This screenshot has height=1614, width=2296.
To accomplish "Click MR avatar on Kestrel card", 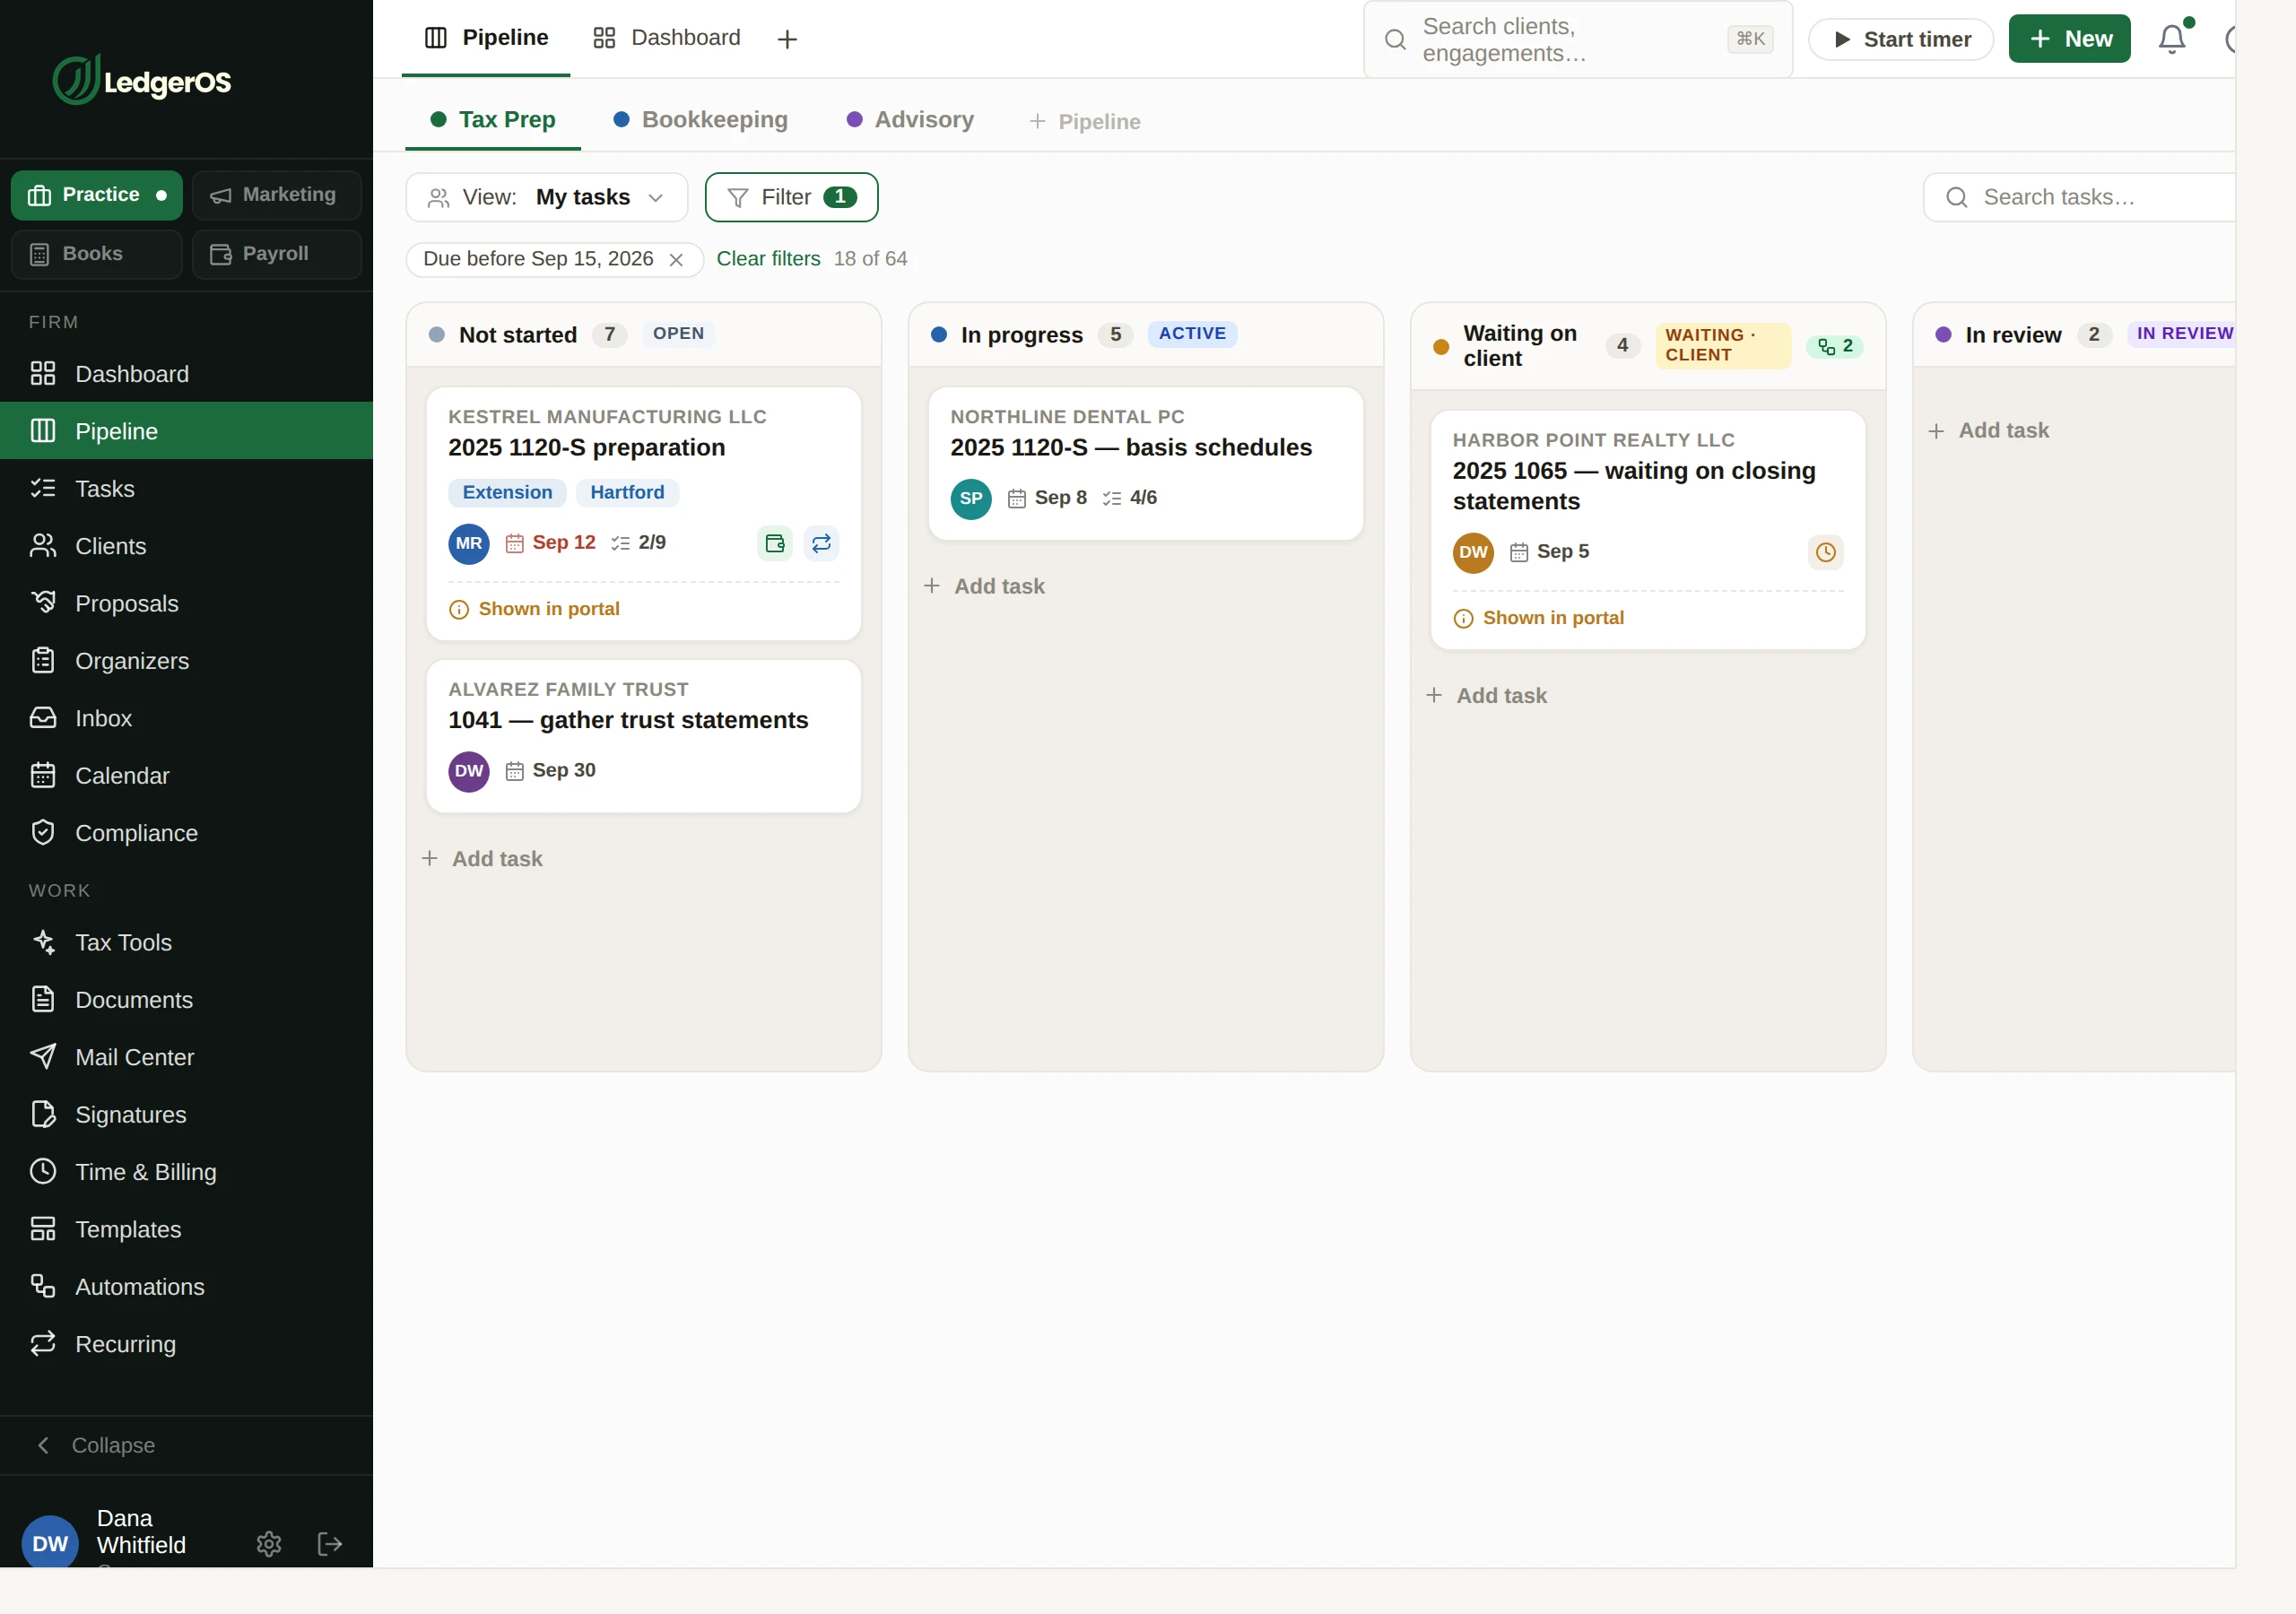I will coord(469,543).
